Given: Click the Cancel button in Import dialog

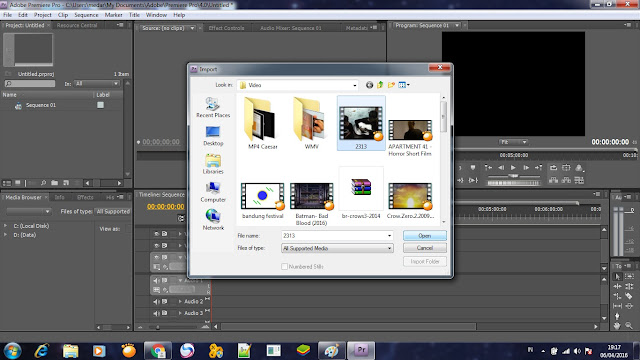Looking at the screenshot, I should pos(424,248).
